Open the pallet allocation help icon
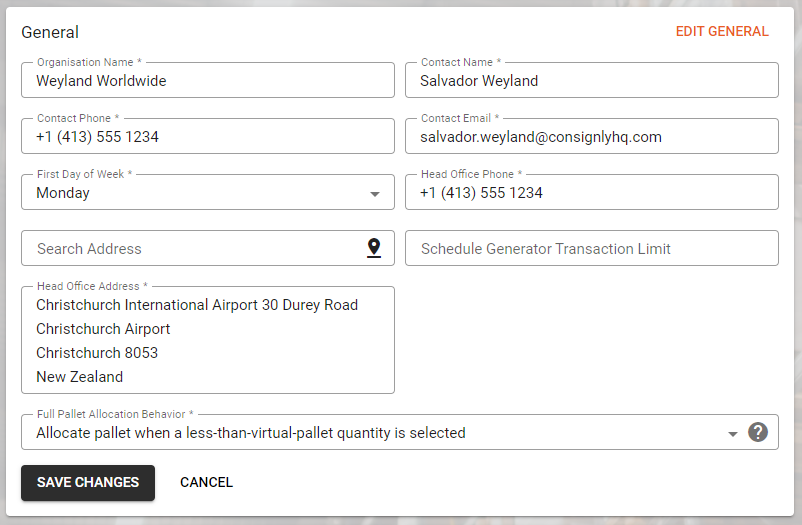Screen dimensions: 802x525 click(758, 432)
